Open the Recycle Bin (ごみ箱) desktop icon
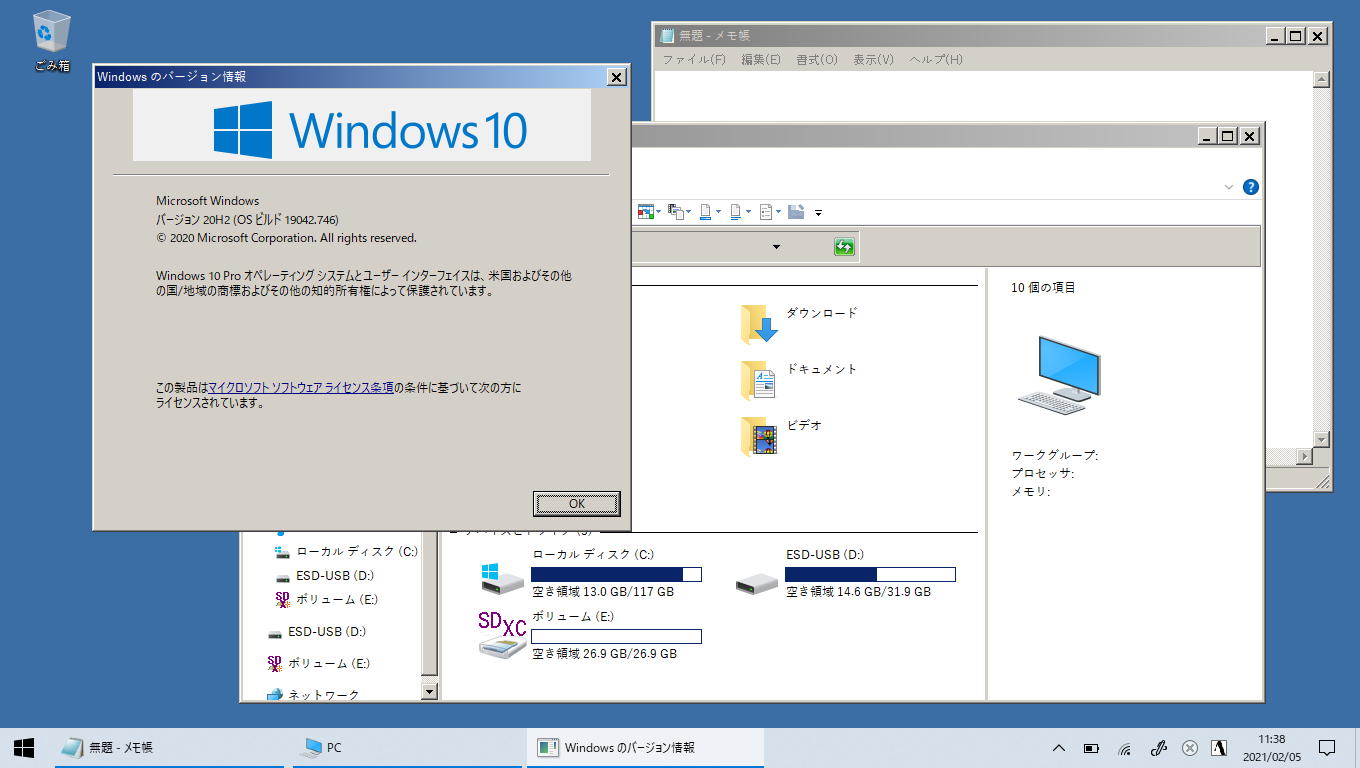 point(51,41)
